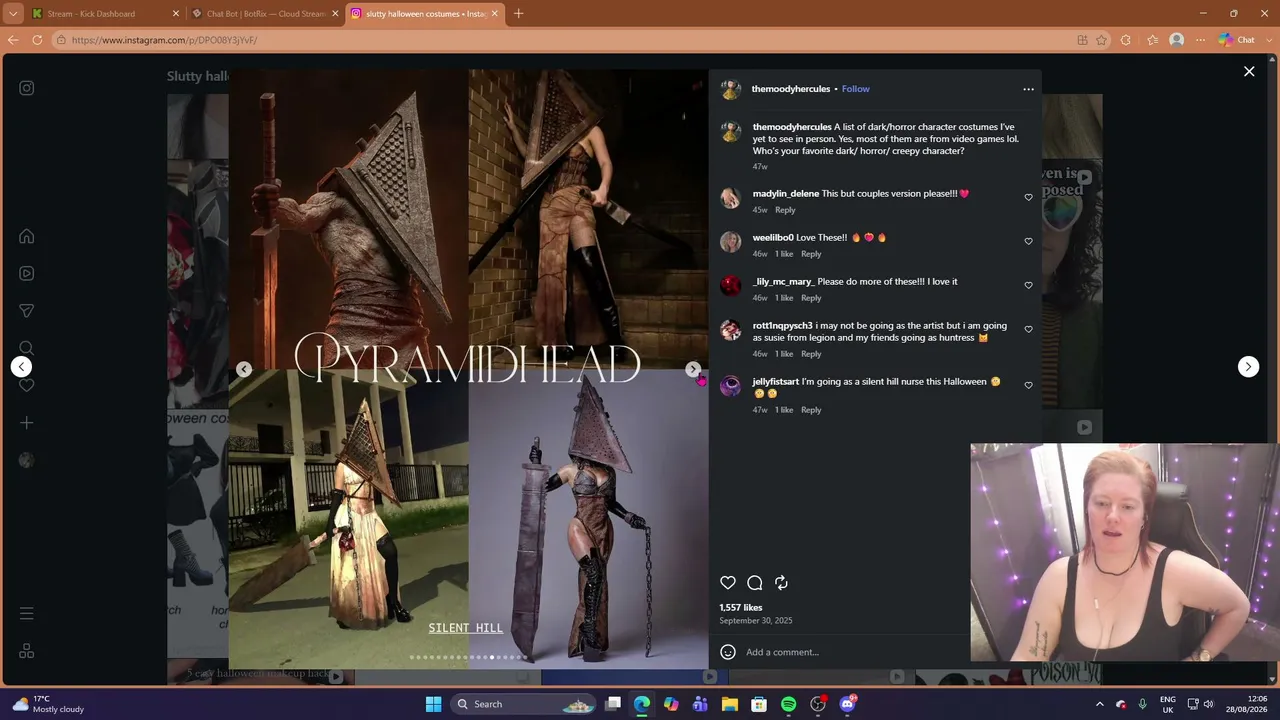Show previous carousel image
This screenshot has width=1280, height=720.
[x=244, y=369]
